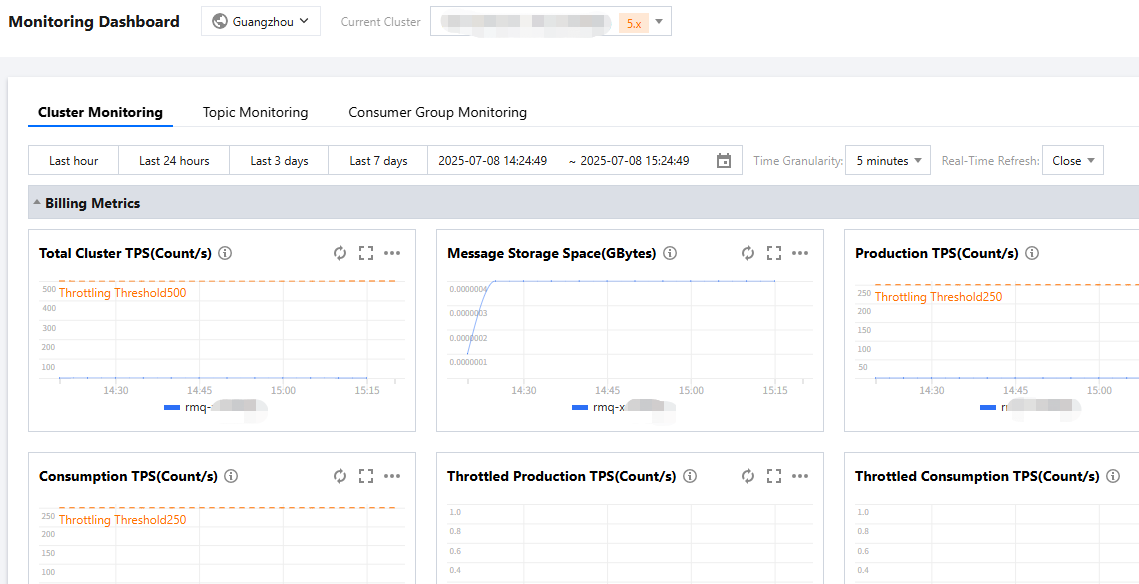Select the Last 24 hours range

(174, 161)
